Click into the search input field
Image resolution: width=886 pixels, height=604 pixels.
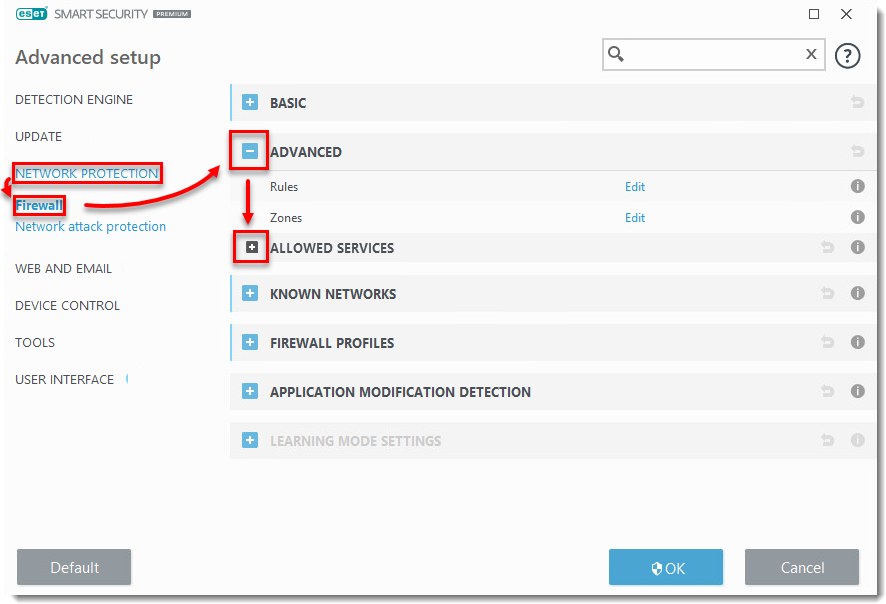pyautogui.click(x=712, y=55)
